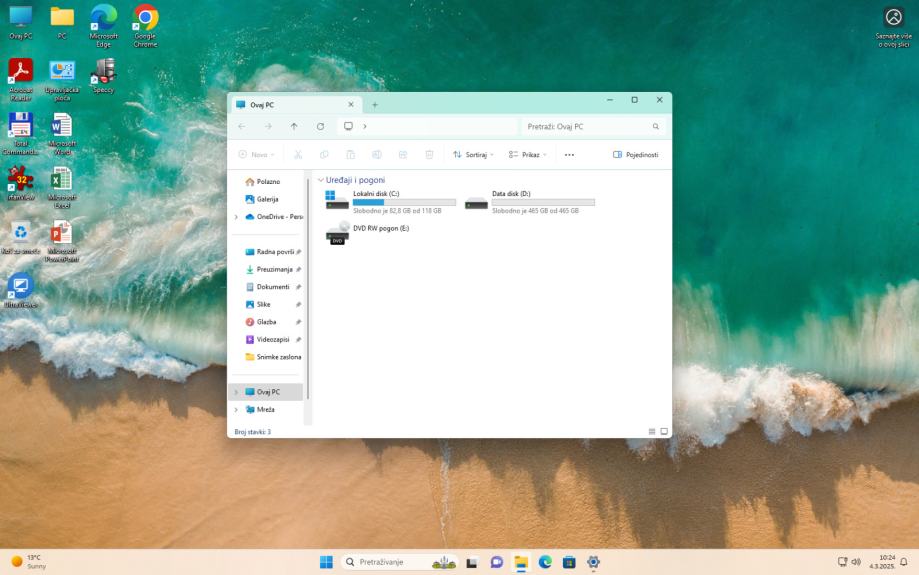The image size is (919, 575).
Task: Select UltraViewer desktop icon
Action: [21, 291]
